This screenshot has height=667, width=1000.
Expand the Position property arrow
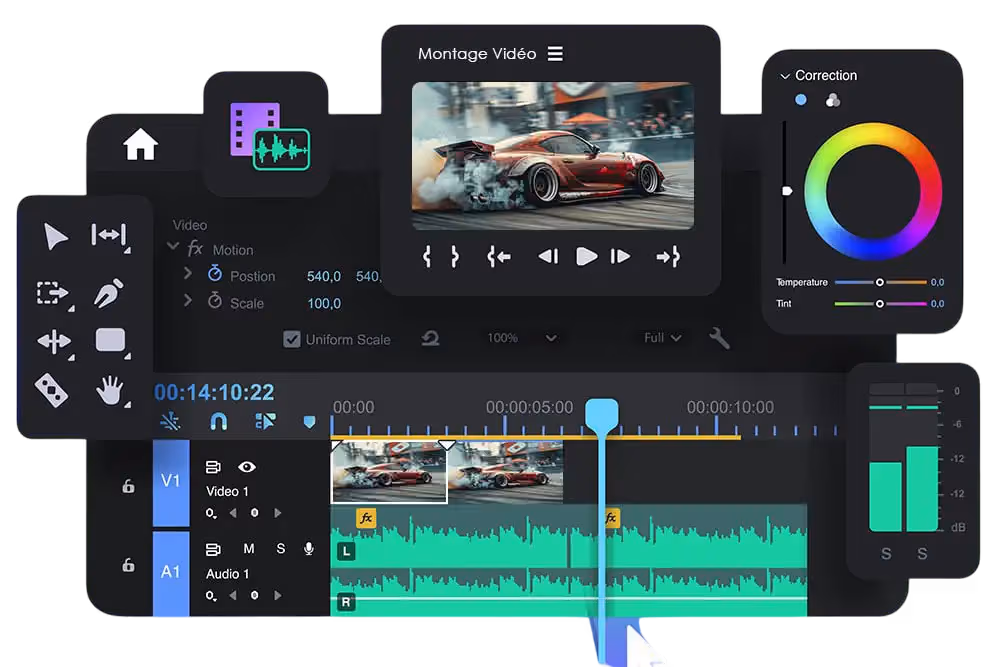[x=189, y=275]
